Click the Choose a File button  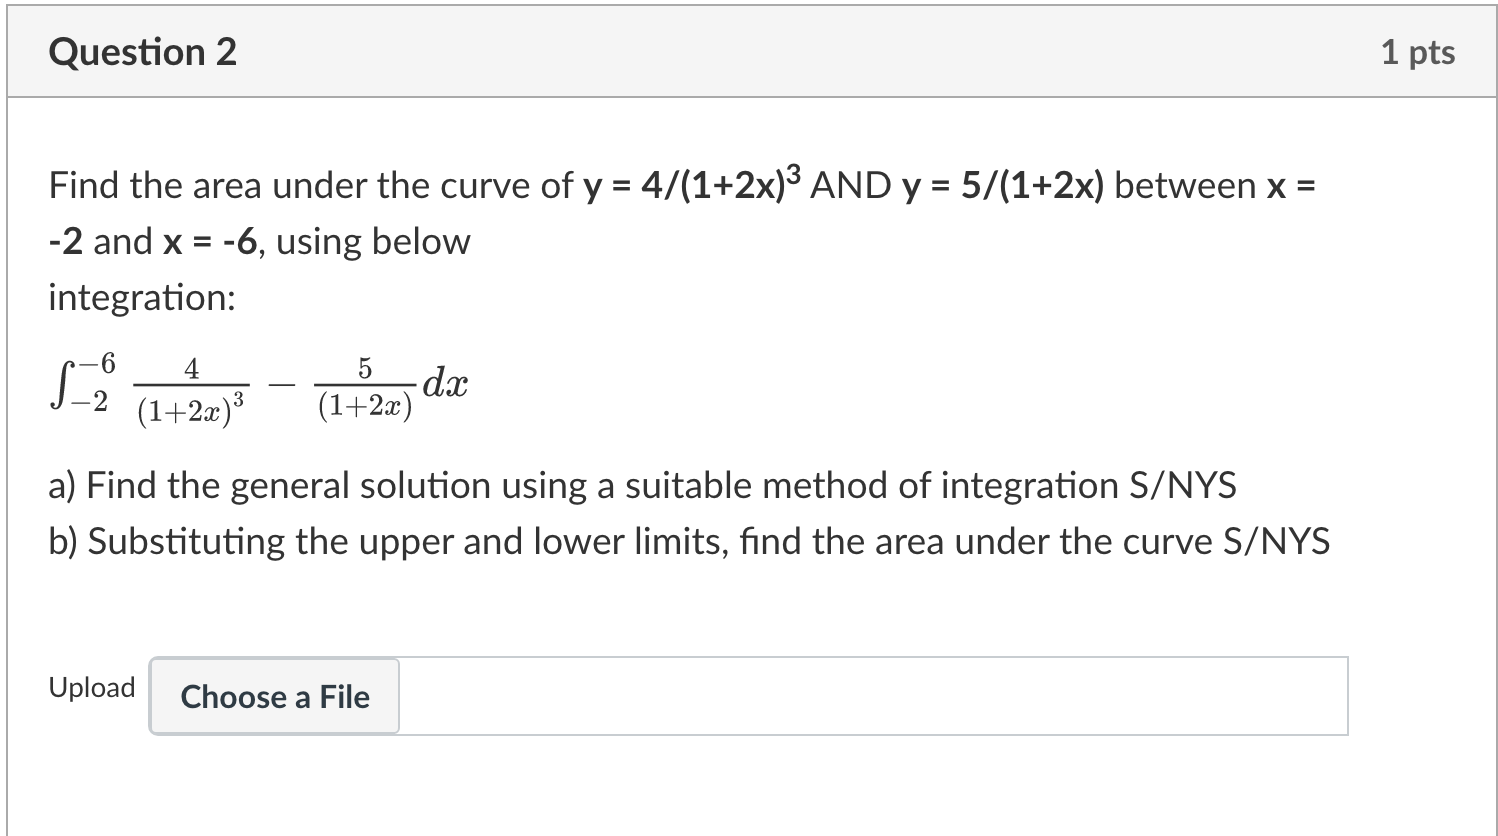[x=274, y=696]
